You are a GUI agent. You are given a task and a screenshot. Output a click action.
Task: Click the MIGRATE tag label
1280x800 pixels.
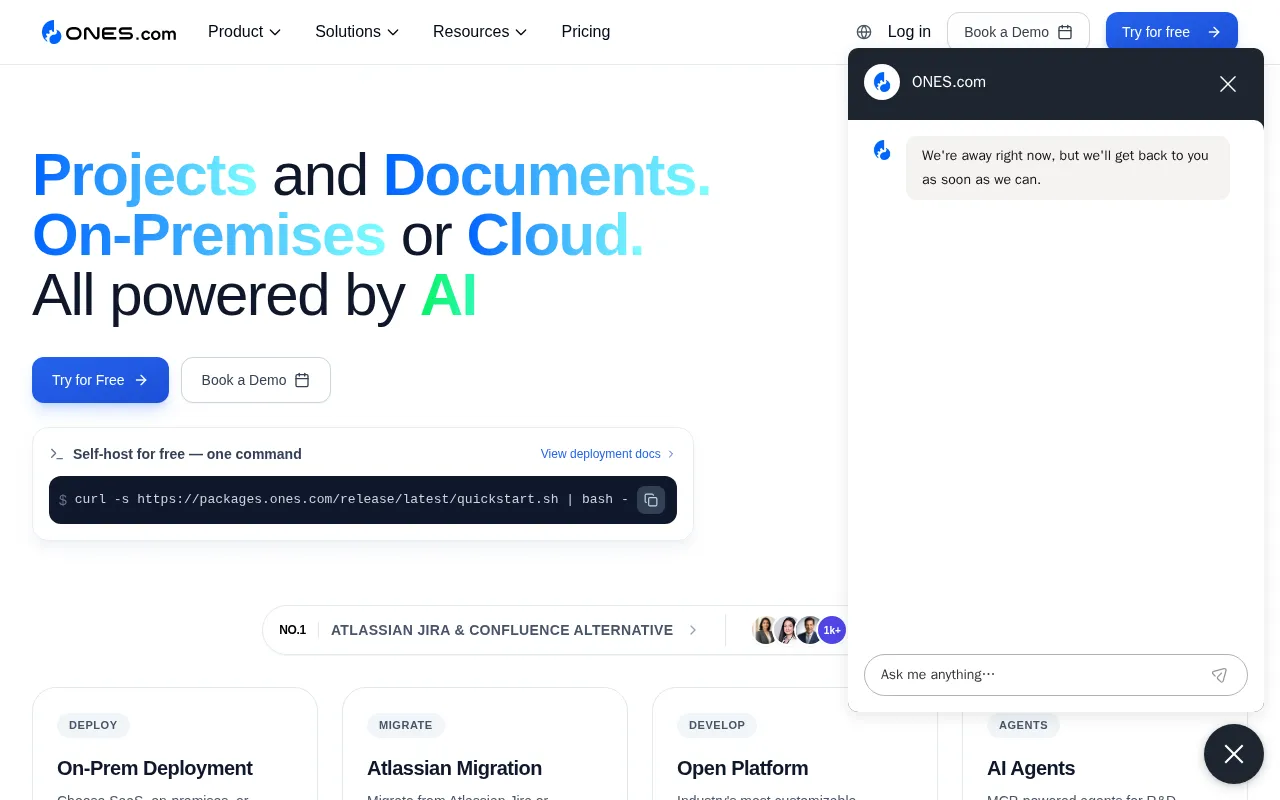point(406,725)
